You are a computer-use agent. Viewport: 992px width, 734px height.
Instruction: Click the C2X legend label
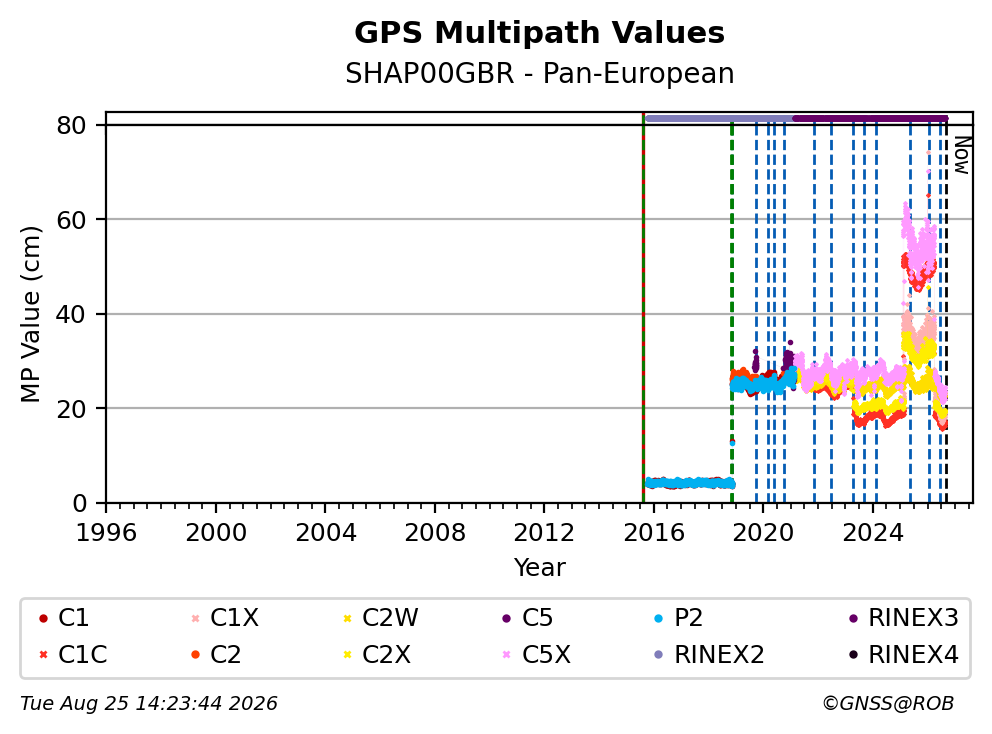point(386,655)
